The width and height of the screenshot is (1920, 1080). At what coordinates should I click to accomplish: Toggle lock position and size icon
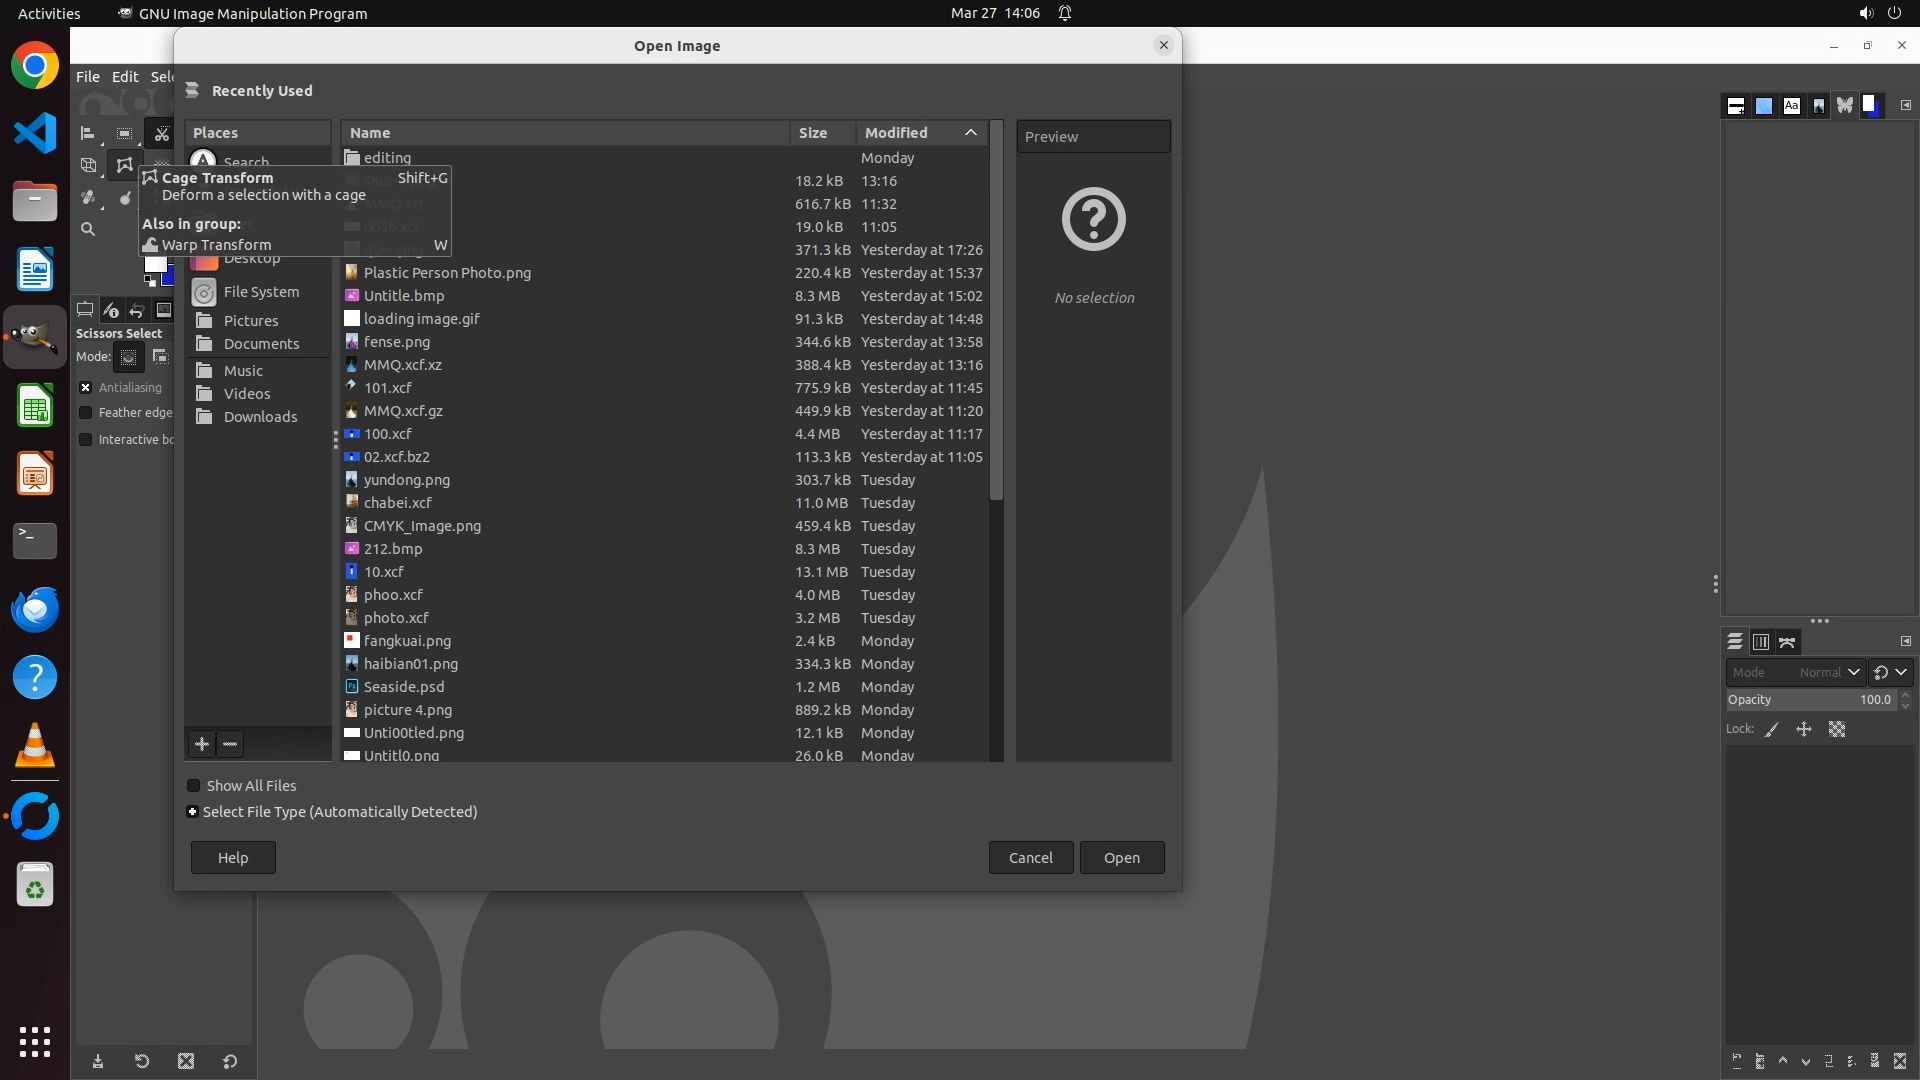point(1804,729)
